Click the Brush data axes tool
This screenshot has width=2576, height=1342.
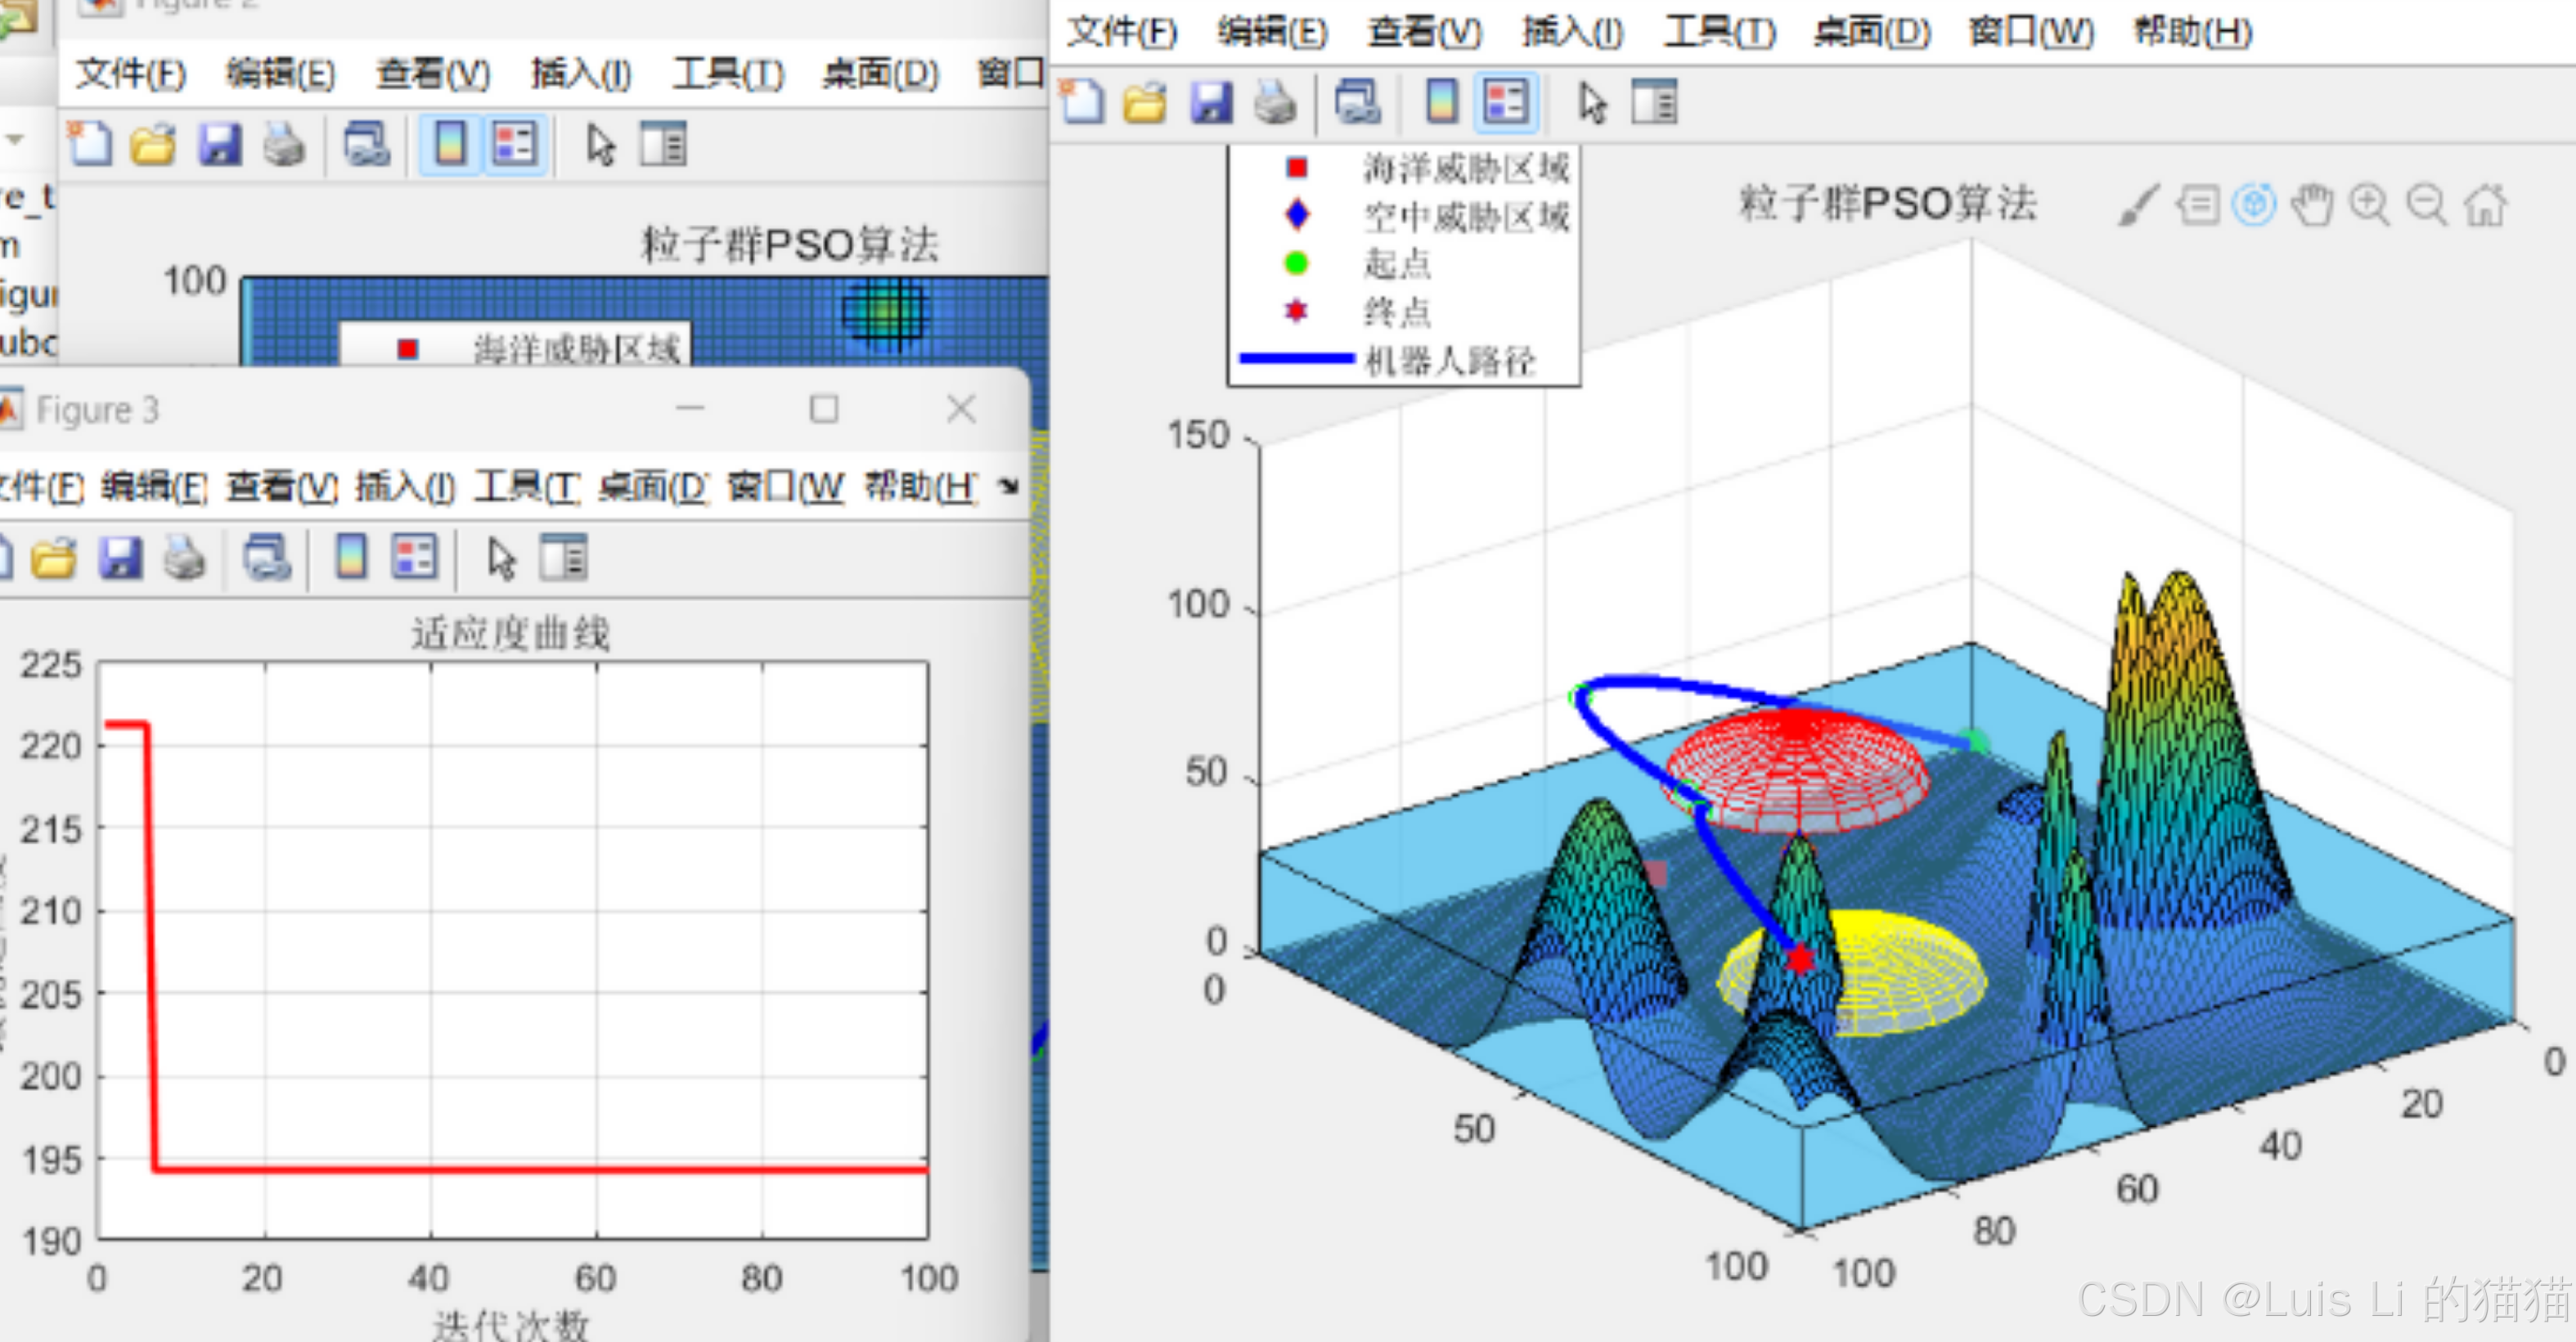[x=2138, y=206]
